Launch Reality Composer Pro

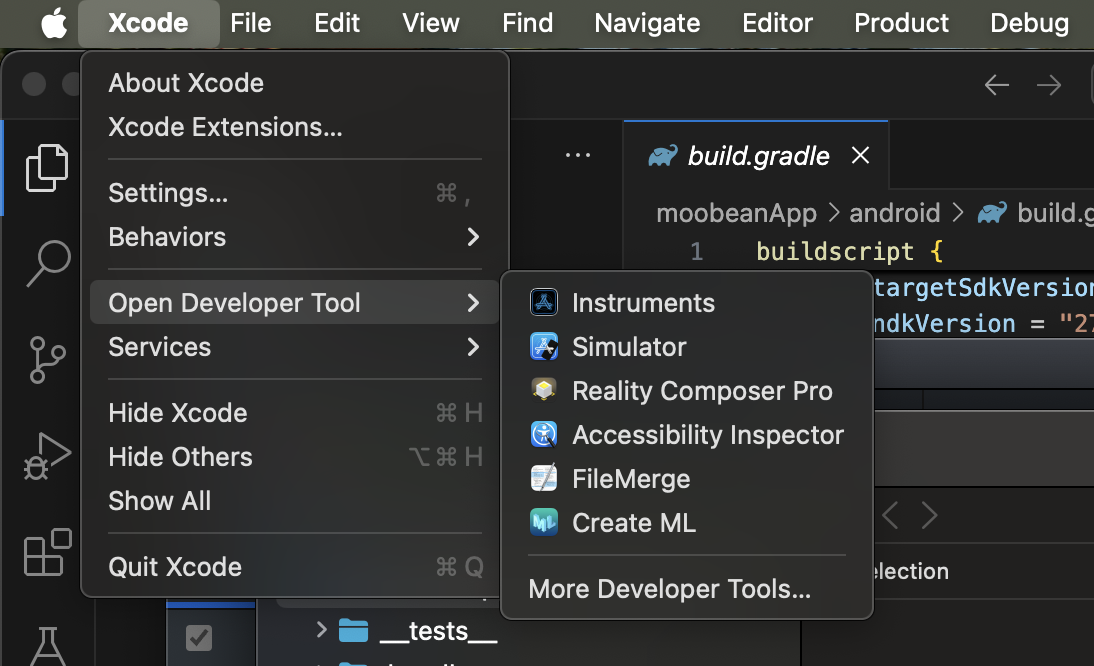(x=687, y=391)
